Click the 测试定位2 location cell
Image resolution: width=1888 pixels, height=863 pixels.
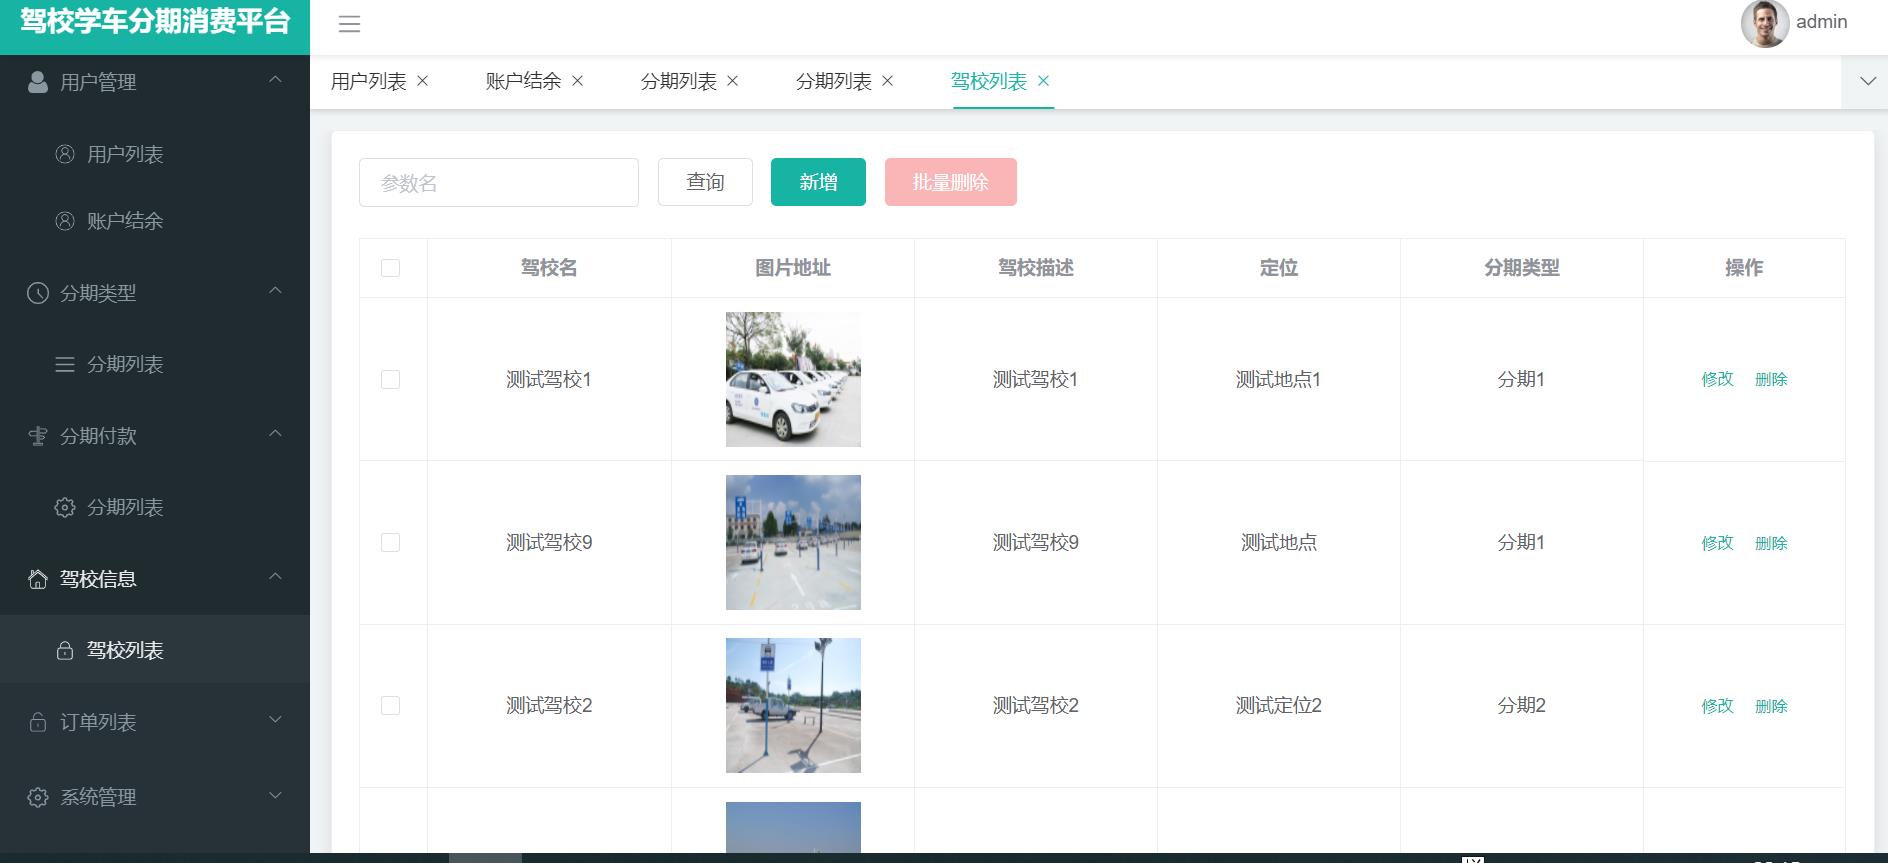point(1278,705)
